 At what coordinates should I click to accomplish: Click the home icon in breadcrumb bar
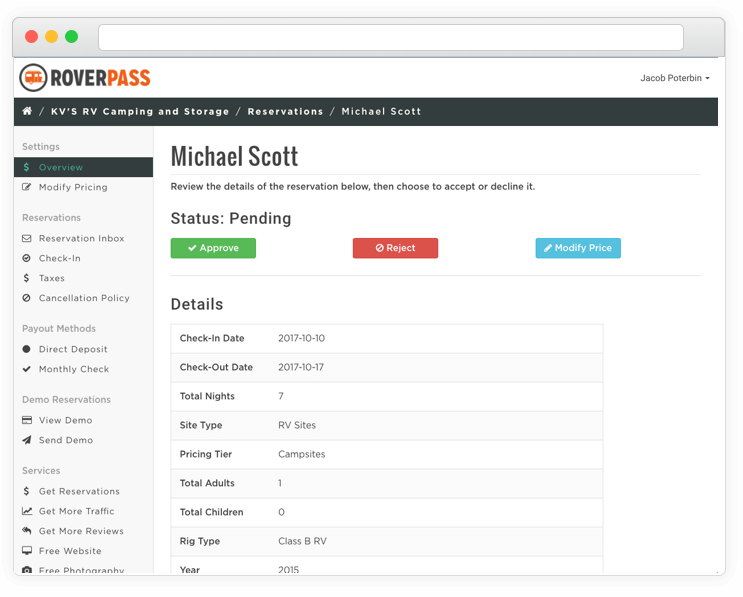[x=27, y=111]
